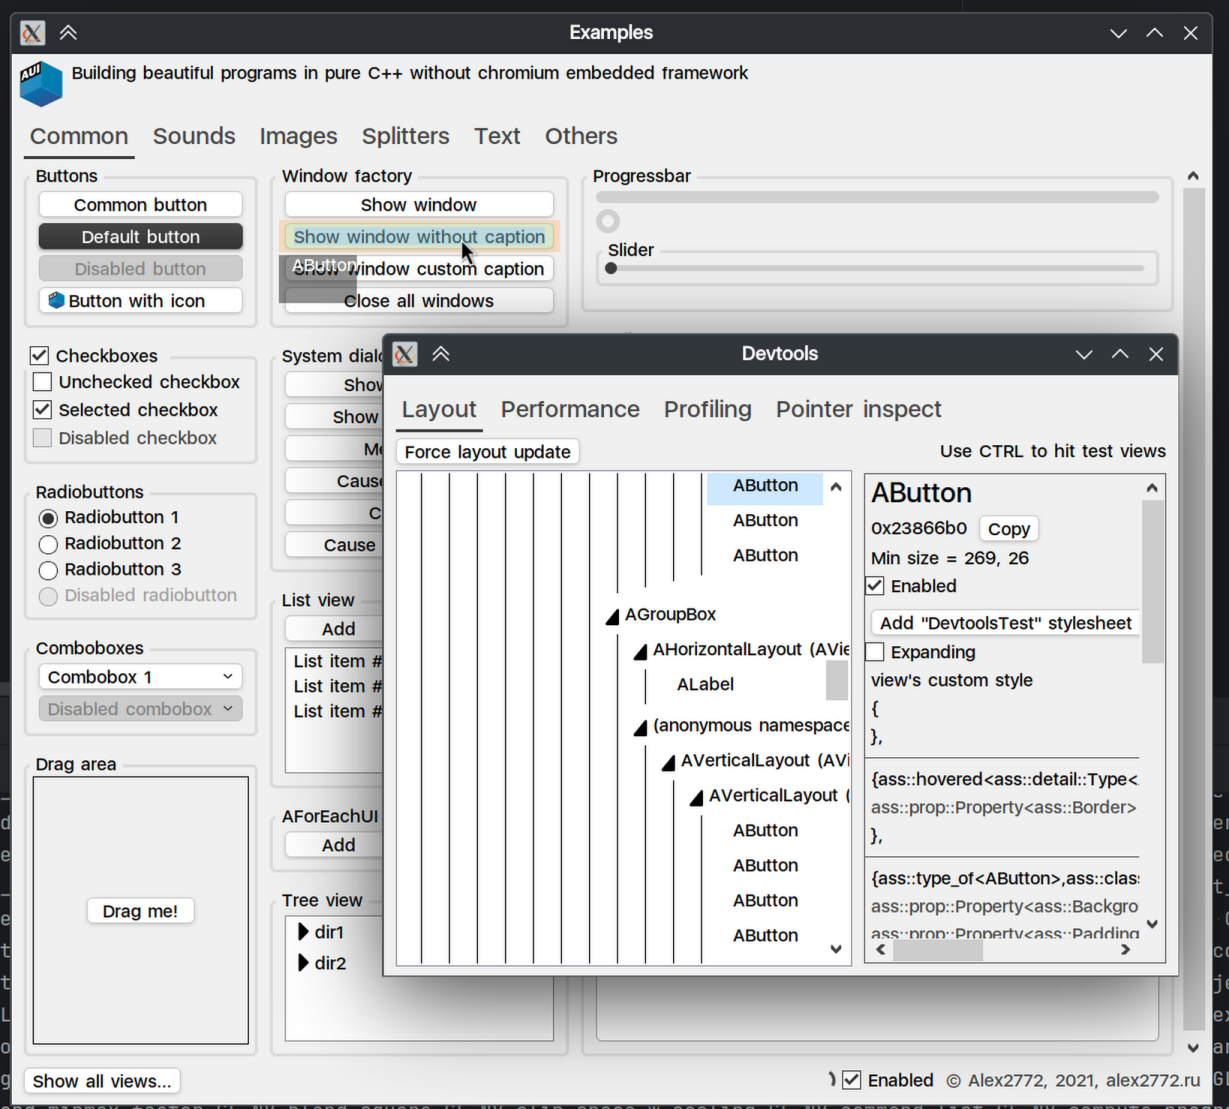The height and width of the screenshot is (1109, 1229).
Task: Open the Images tab
Action: (x=298, y=136)
